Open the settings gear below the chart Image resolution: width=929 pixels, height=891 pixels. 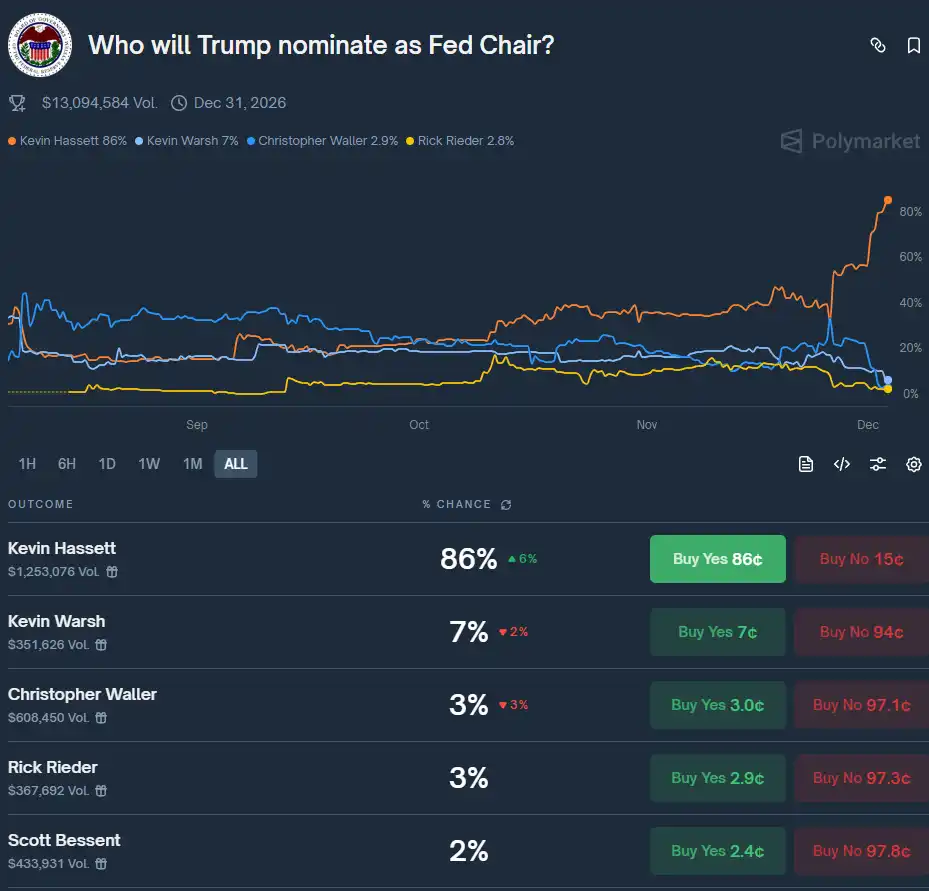pyautogui.click(x=913, y=464)
